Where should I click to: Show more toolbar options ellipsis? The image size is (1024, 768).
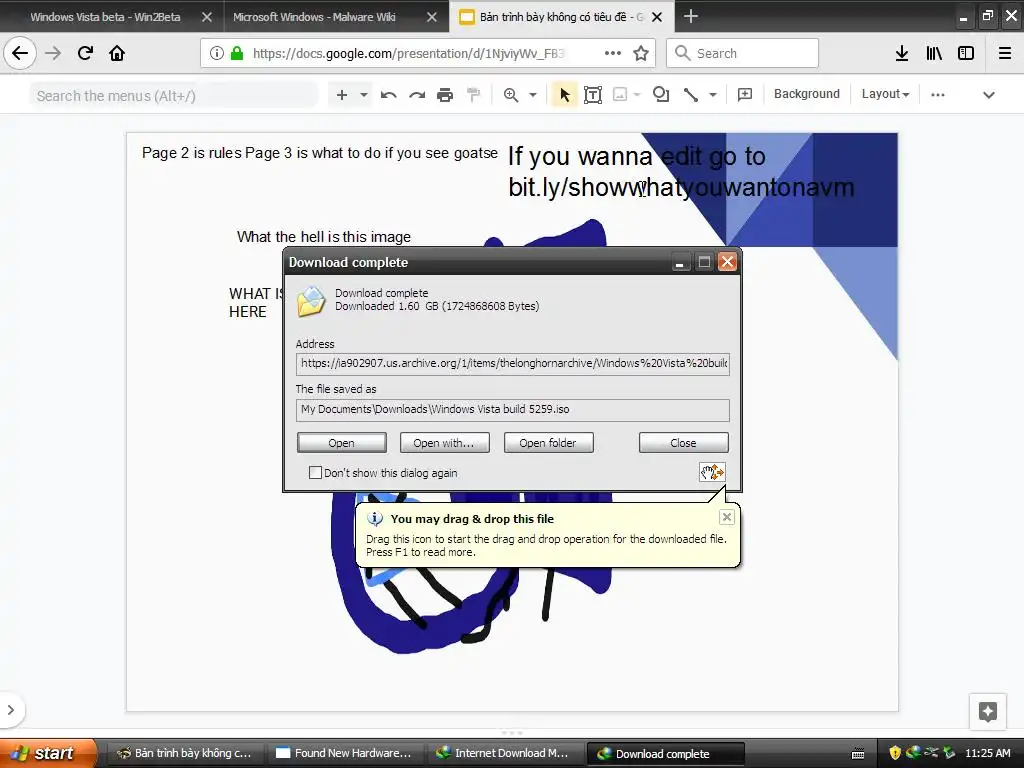(938, 95)
